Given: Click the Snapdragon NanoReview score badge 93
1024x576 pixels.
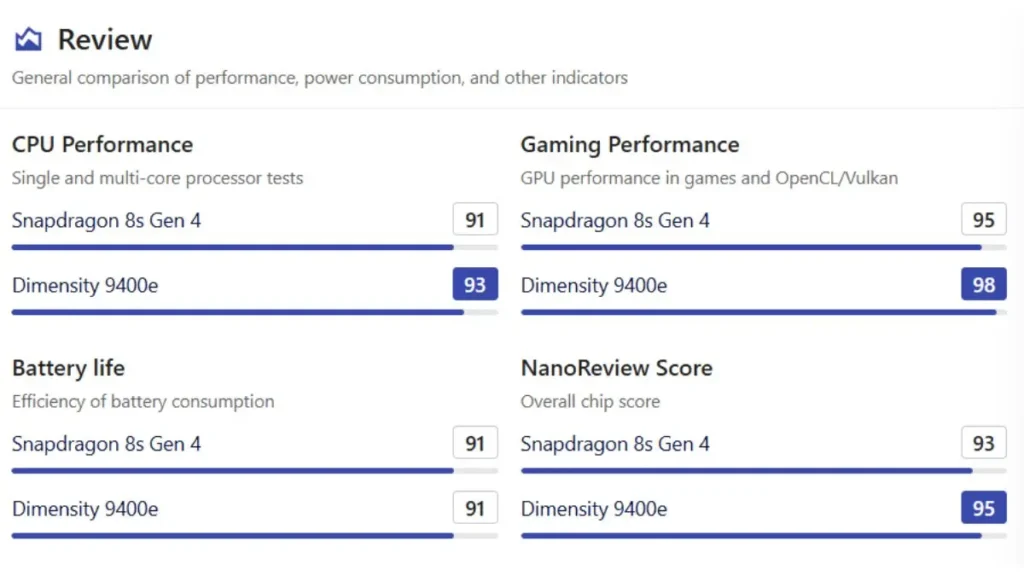Looking at the screenshot, I should pos(984,443).
